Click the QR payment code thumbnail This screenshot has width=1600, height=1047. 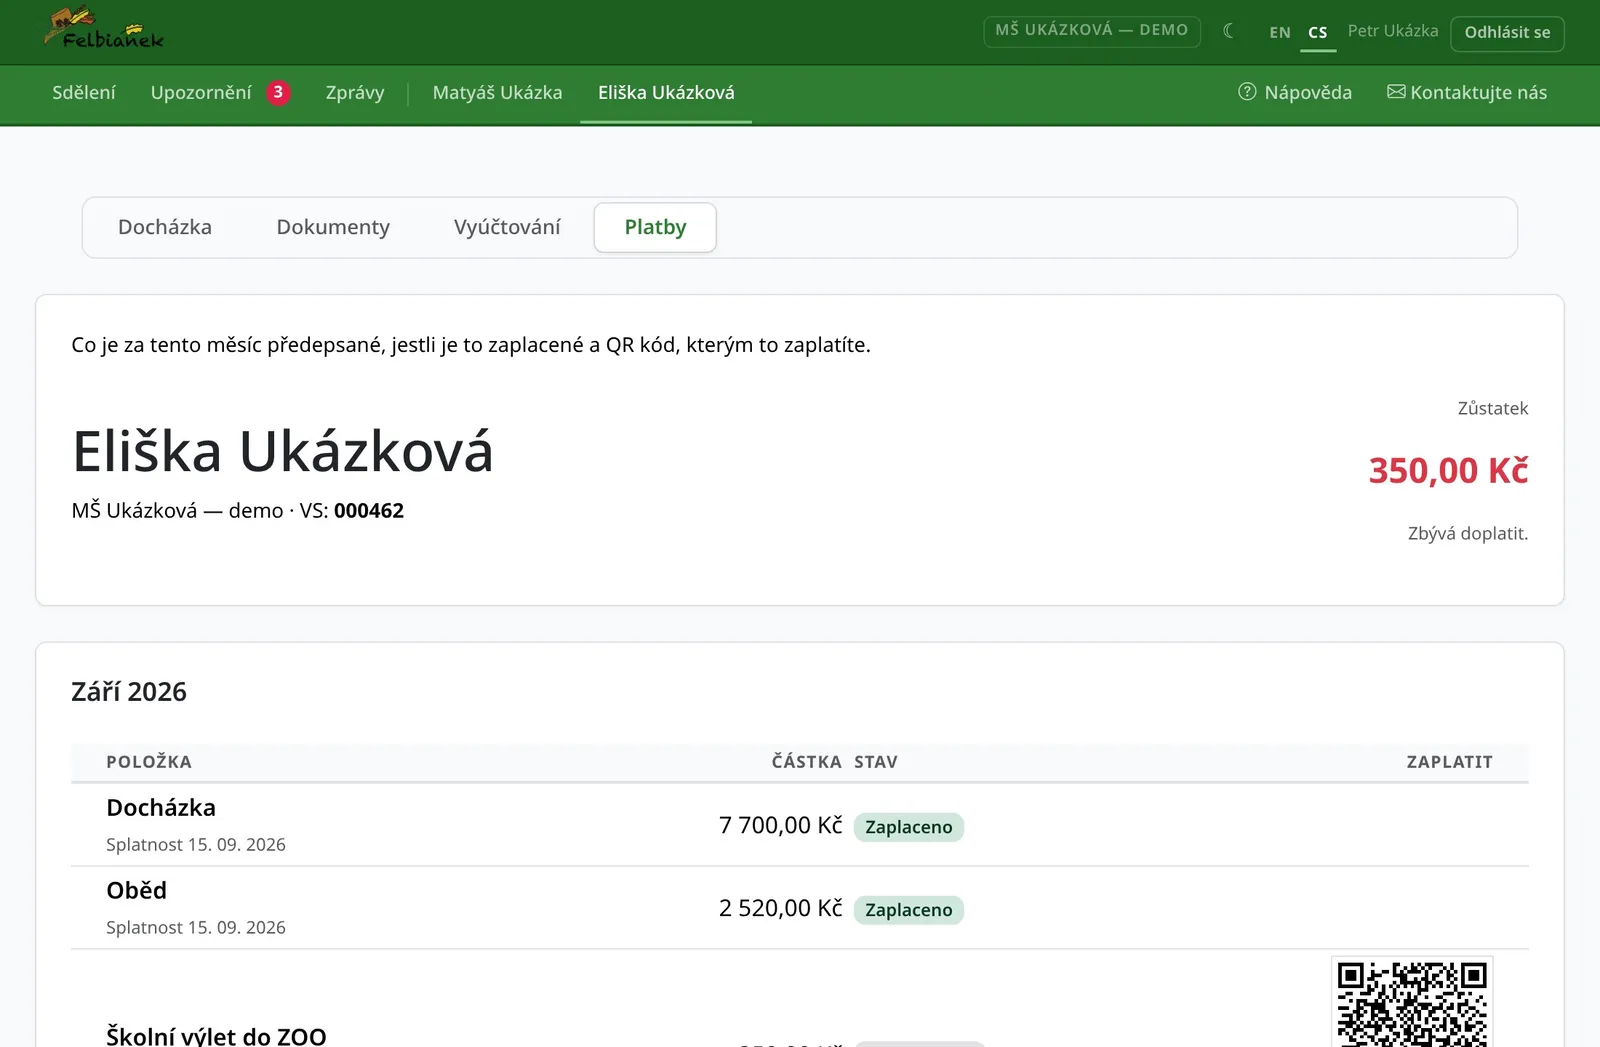(x=1412, y=1002)
